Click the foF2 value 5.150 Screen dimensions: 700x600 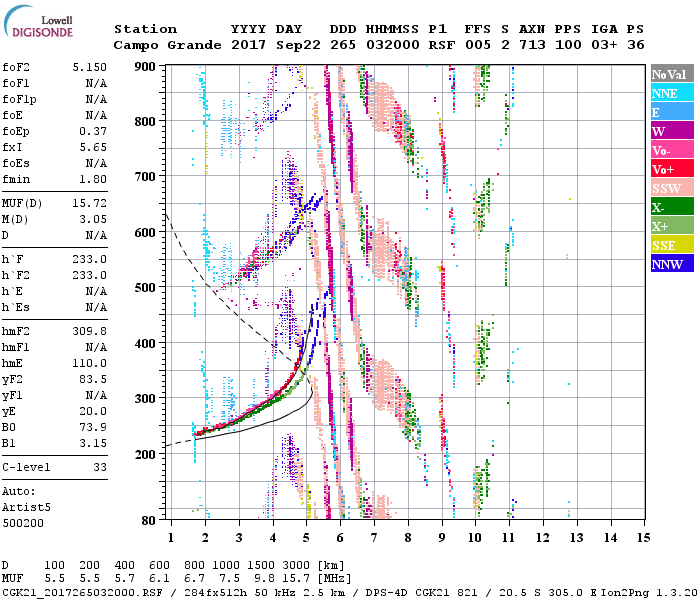coord(90,69)
